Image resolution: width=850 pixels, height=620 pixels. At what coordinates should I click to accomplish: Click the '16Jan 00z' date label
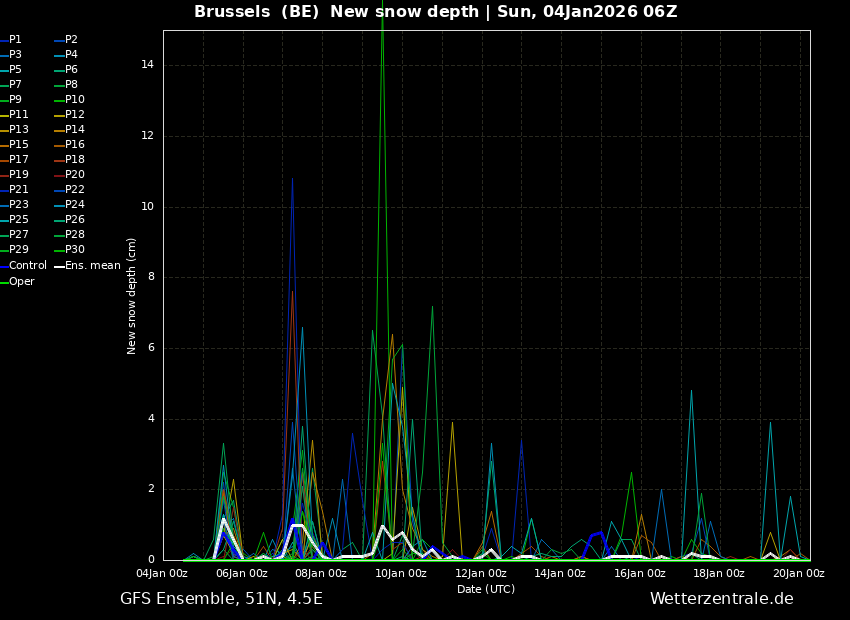(x=640, y=574)
